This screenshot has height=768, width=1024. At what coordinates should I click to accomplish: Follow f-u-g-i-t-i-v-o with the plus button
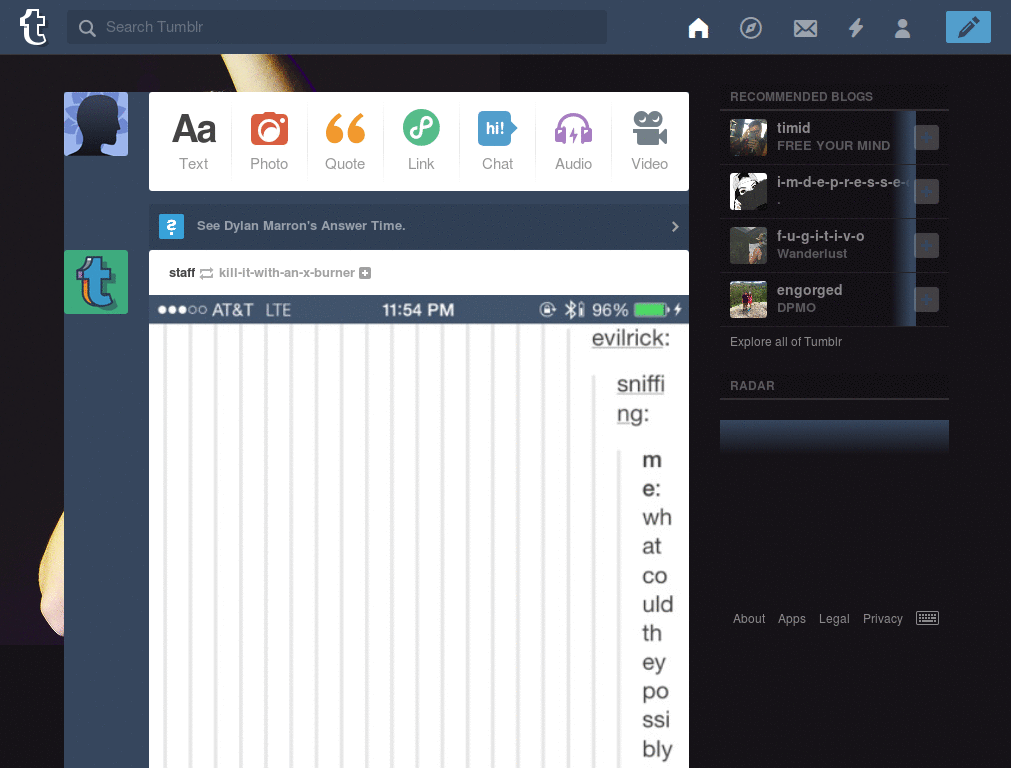click(x=927, y=246)
